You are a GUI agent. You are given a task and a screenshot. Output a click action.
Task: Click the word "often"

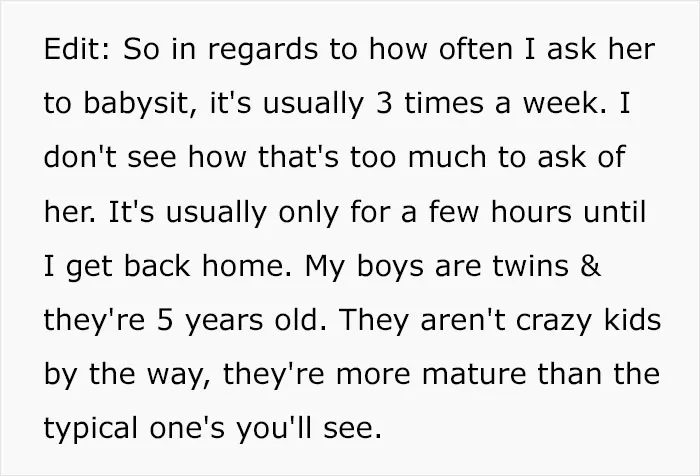pos(475,49)
